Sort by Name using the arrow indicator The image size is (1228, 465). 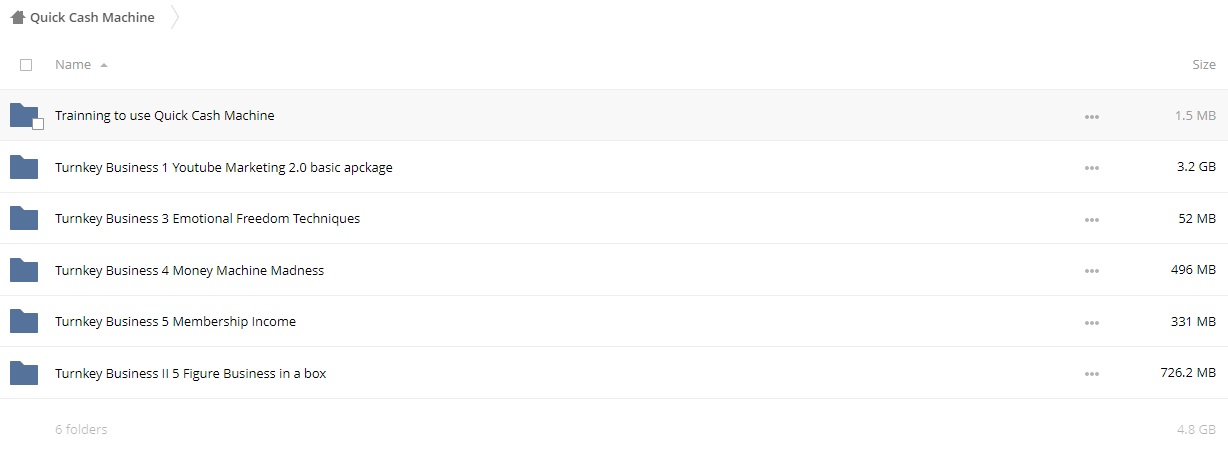pos(104,65)
